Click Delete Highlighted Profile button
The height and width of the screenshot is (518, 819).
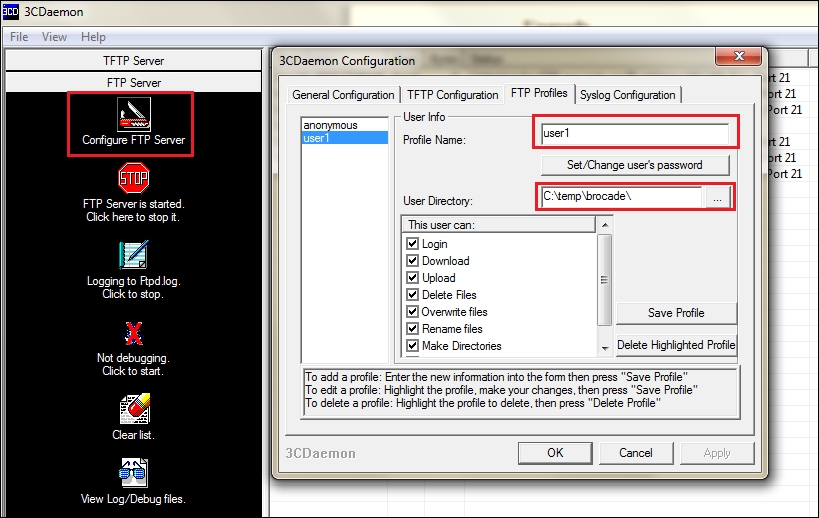point(676,345)
